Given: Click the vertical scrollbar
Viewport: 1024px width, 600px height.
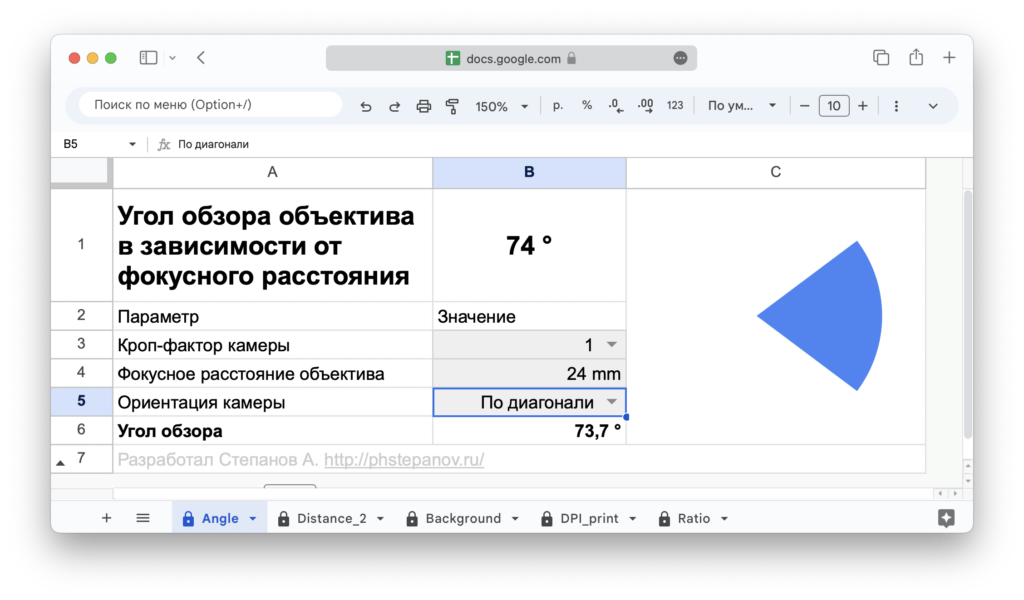Looking at the screenshot, I should coord(968,315).
